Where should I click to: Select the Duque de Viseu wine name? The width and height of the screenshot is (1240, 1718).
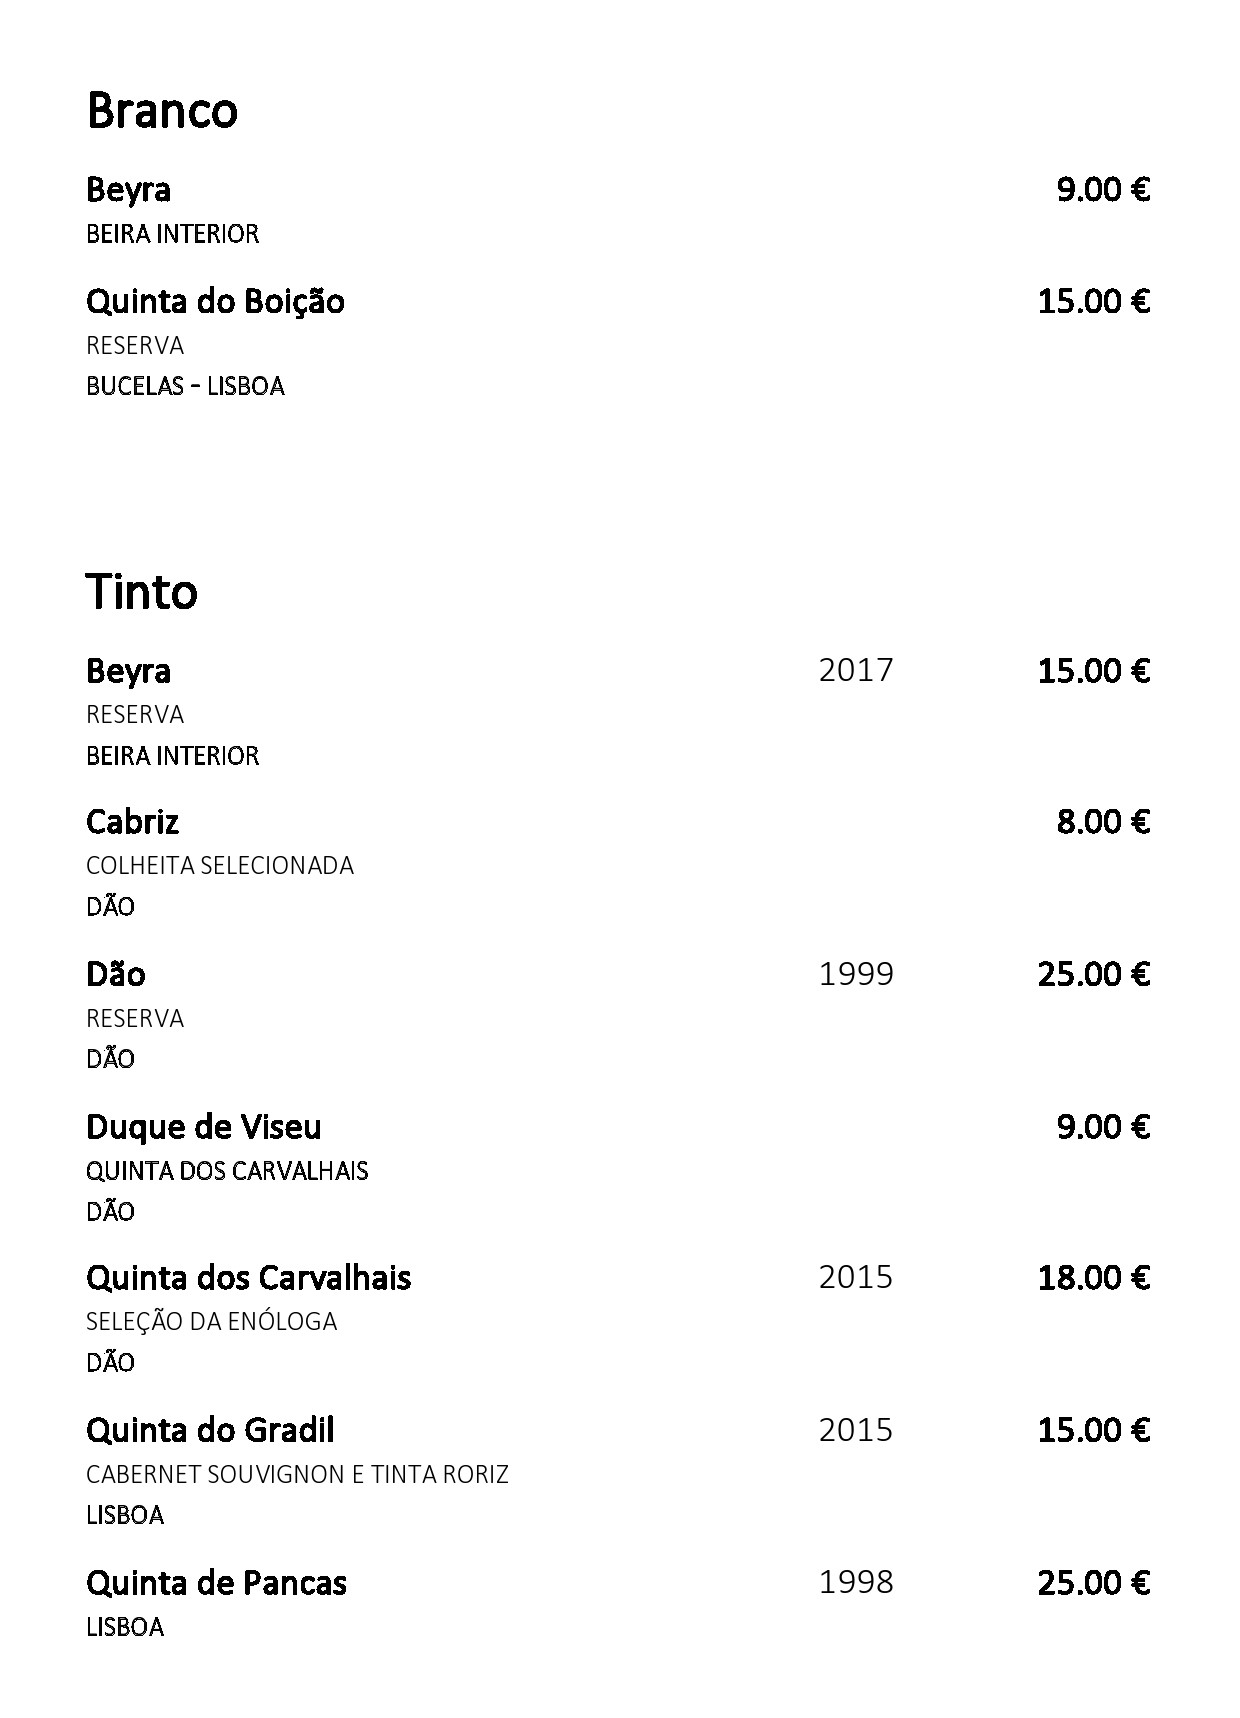(204, 1127)
